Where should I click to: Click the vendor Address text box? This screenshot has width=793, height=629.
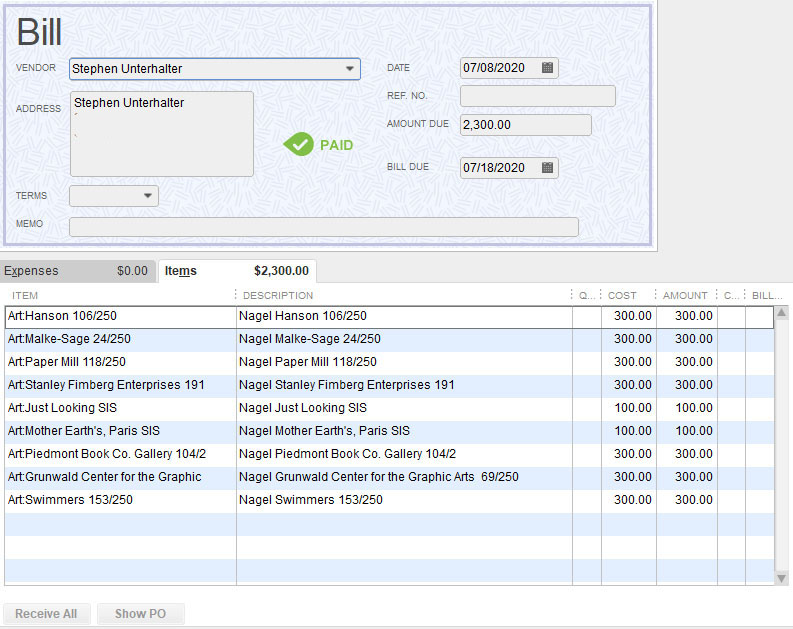(x=161, y=134)
